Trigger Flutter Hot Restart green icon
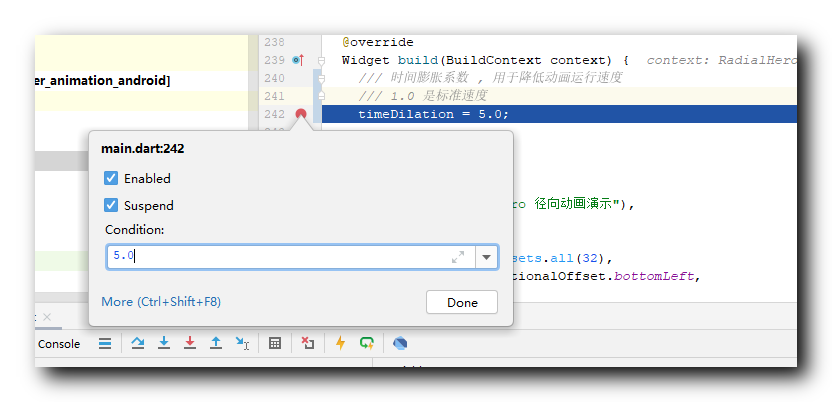 click(367, 344)
